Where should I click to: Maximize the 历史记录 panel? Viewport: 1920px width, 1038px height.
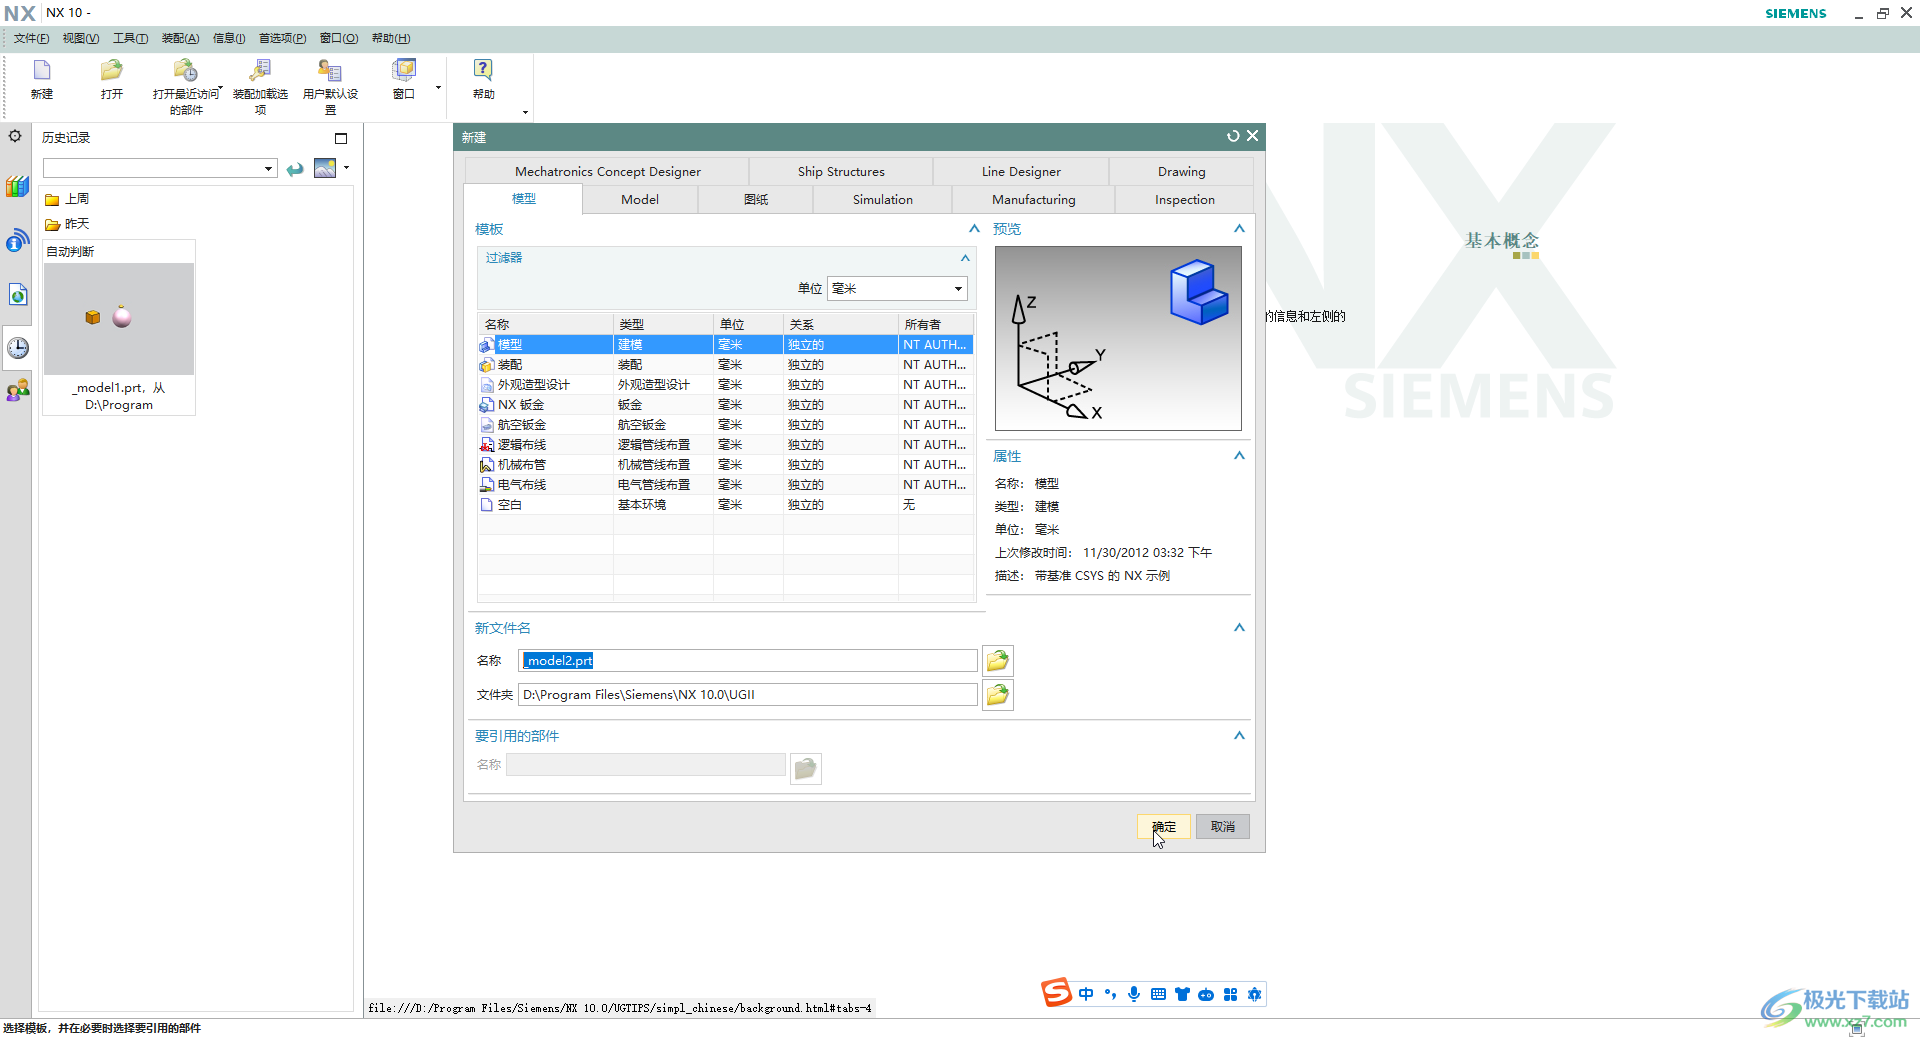pyautogui.click(x=341, y=138)
